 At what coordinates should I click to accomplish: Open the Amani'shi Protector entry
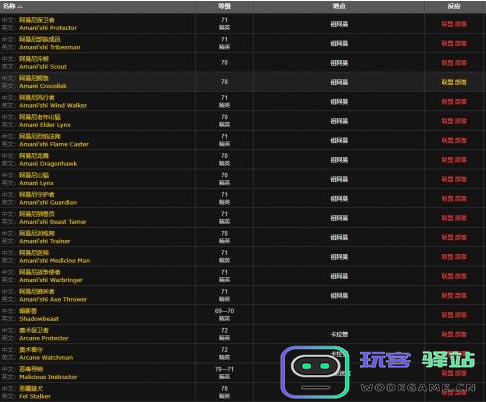48,28
